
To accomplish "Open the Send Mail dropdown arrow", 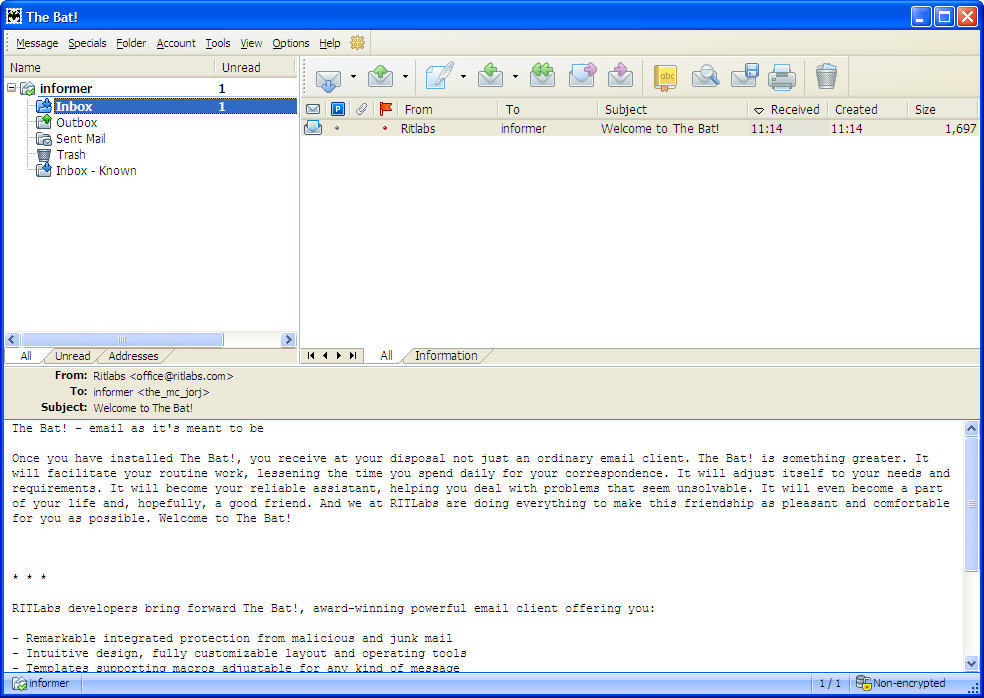I will tap(405, 77).
